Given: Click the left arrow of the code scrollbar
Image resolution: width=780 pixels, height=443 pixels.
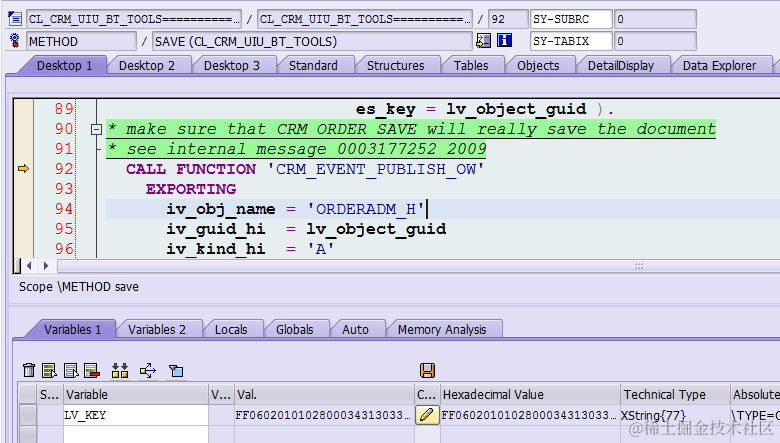Looking at the screenshot, I should click(x=29, y=266).
